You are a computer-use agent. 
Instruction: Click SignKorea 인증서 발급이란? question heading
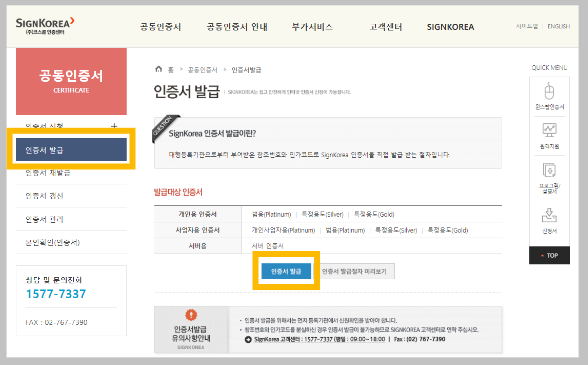pos(212,134)
